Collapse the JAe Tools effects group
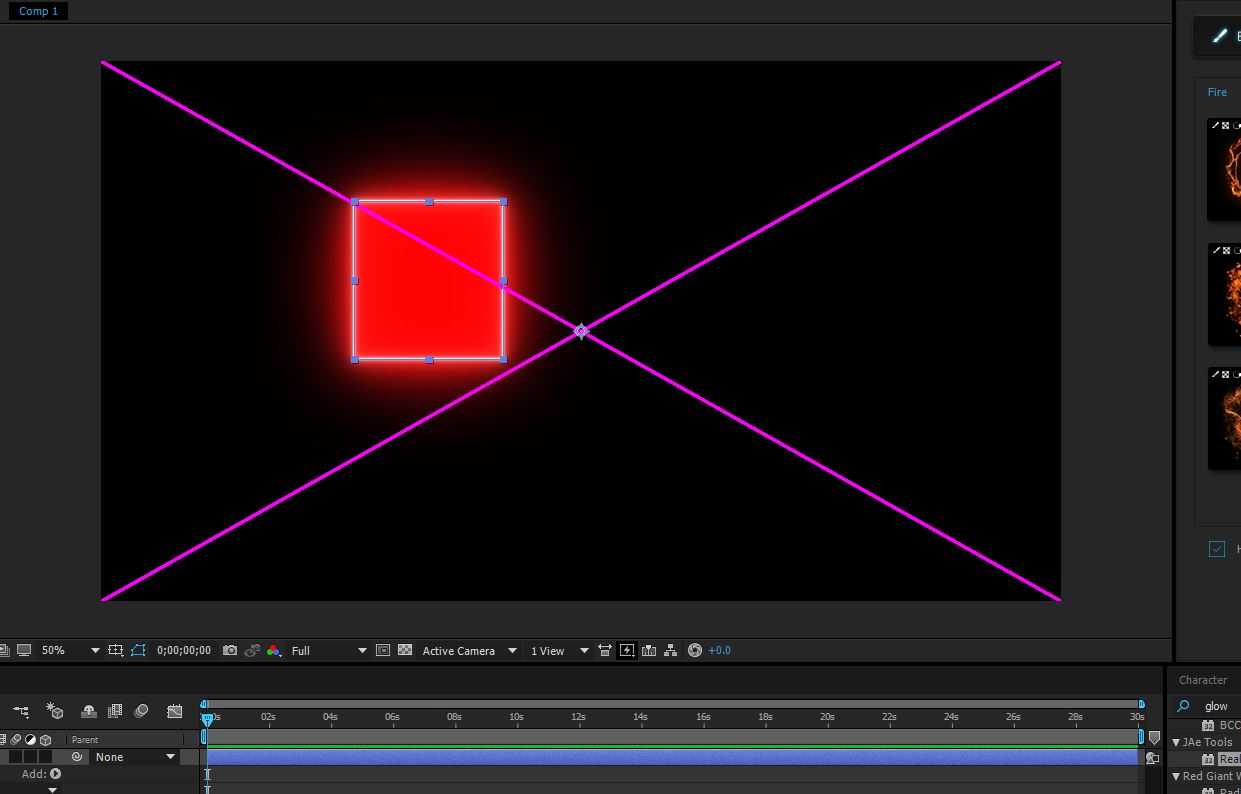The height and width of the screenshot is (794, 1241). click(x=1176, y=742)
